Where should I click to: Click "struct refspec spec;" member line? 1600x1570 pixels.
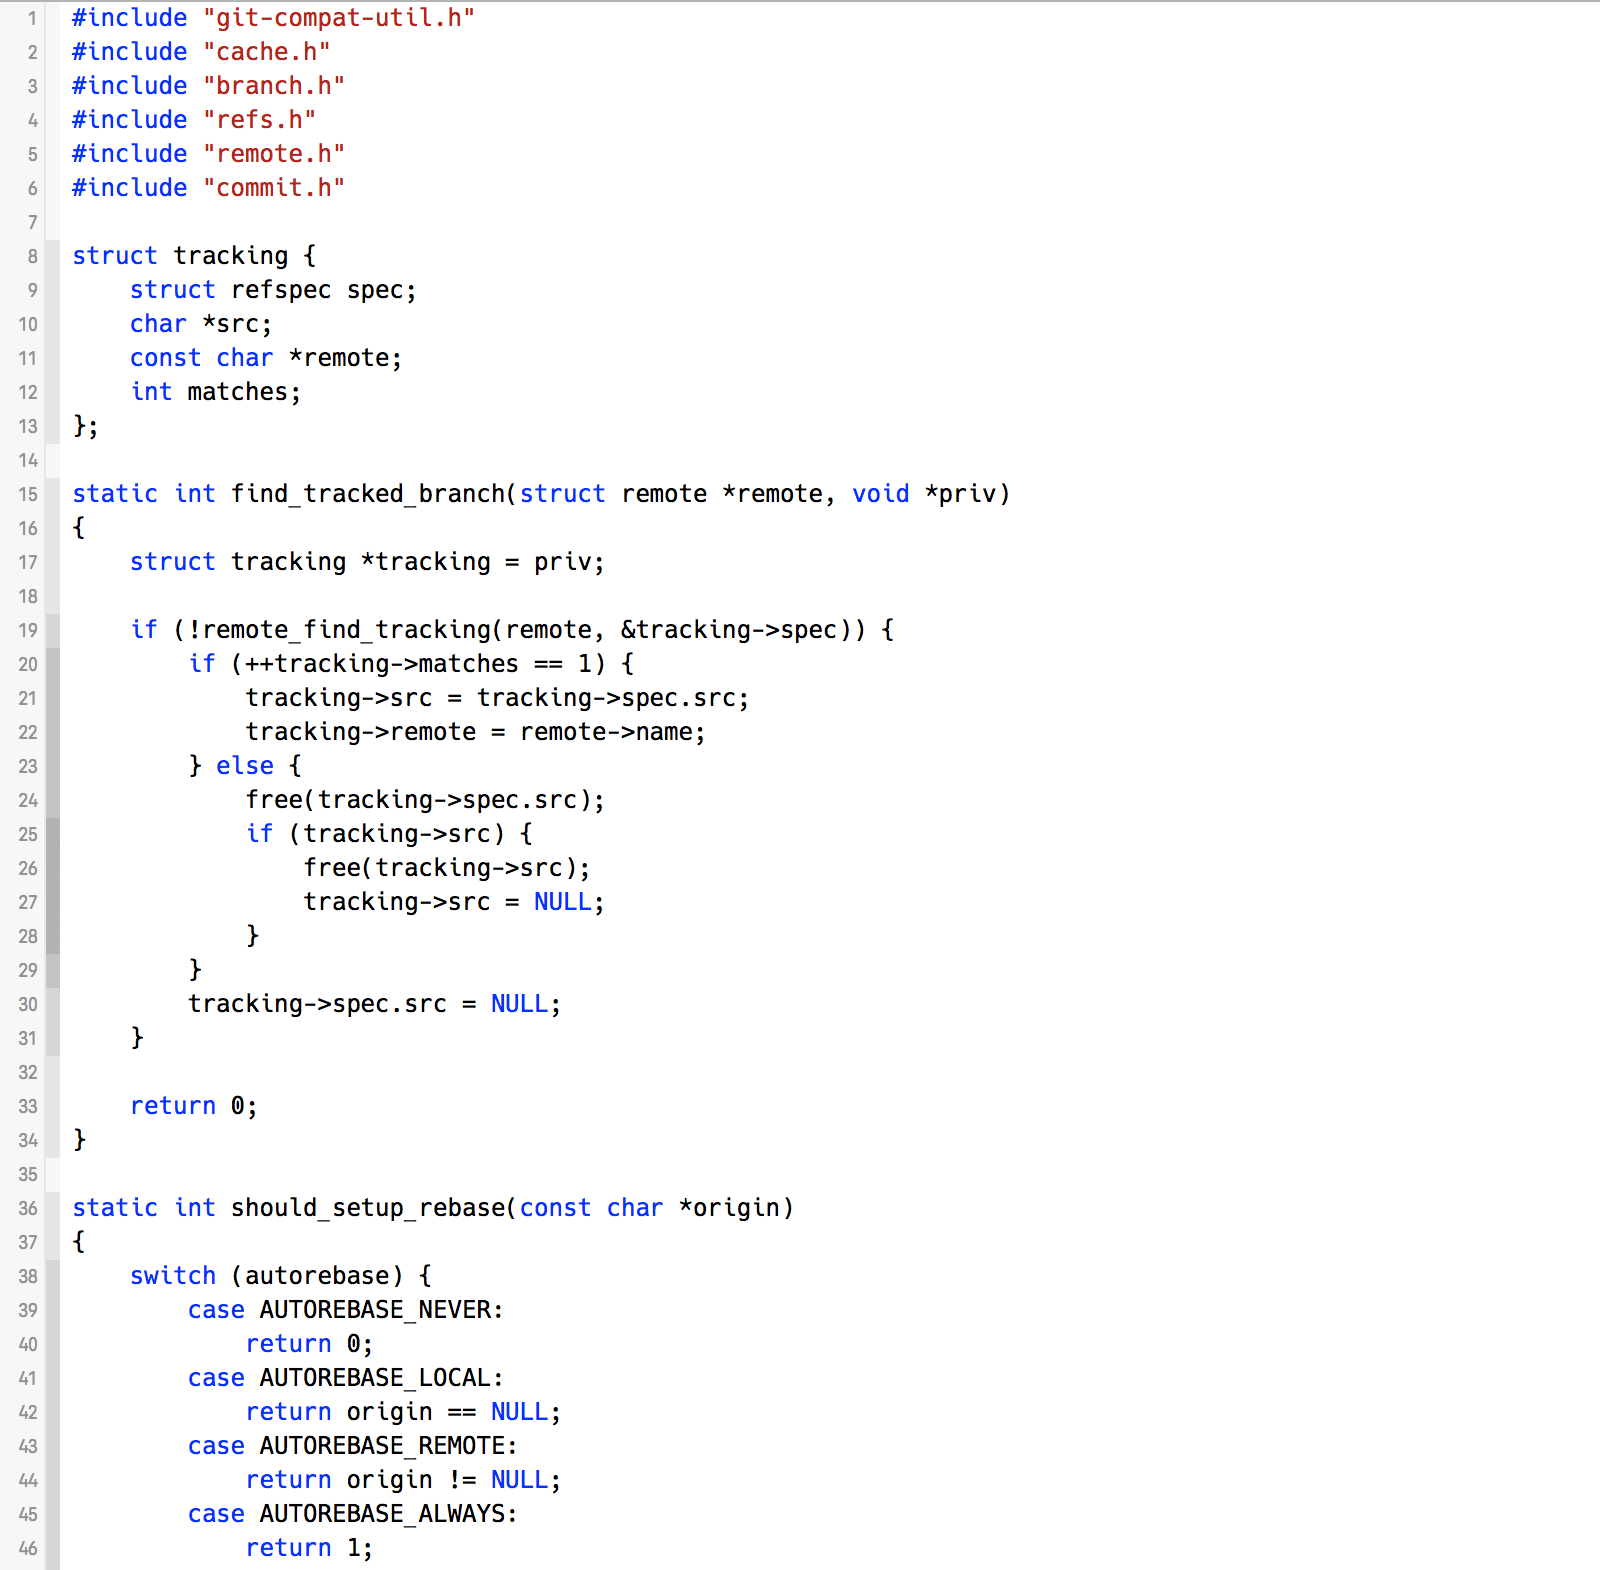tap(273, 290)
